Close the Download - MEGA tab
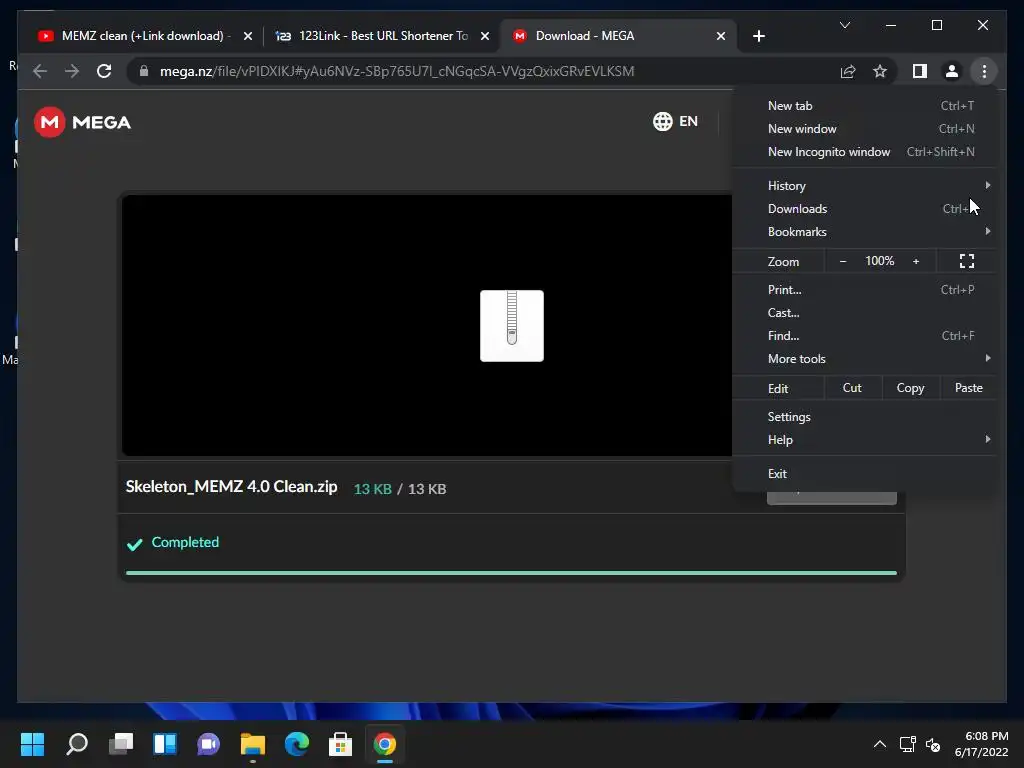 720,36
